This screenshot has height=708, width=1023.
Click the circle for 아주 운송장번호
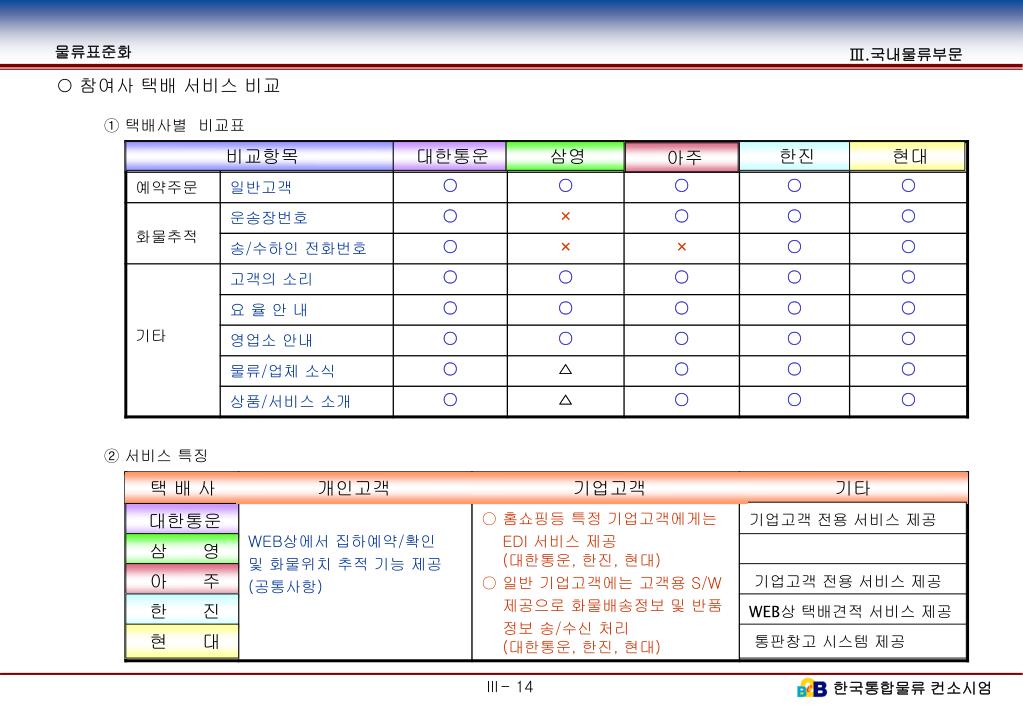pyautogui.click(x=682, y=216)
